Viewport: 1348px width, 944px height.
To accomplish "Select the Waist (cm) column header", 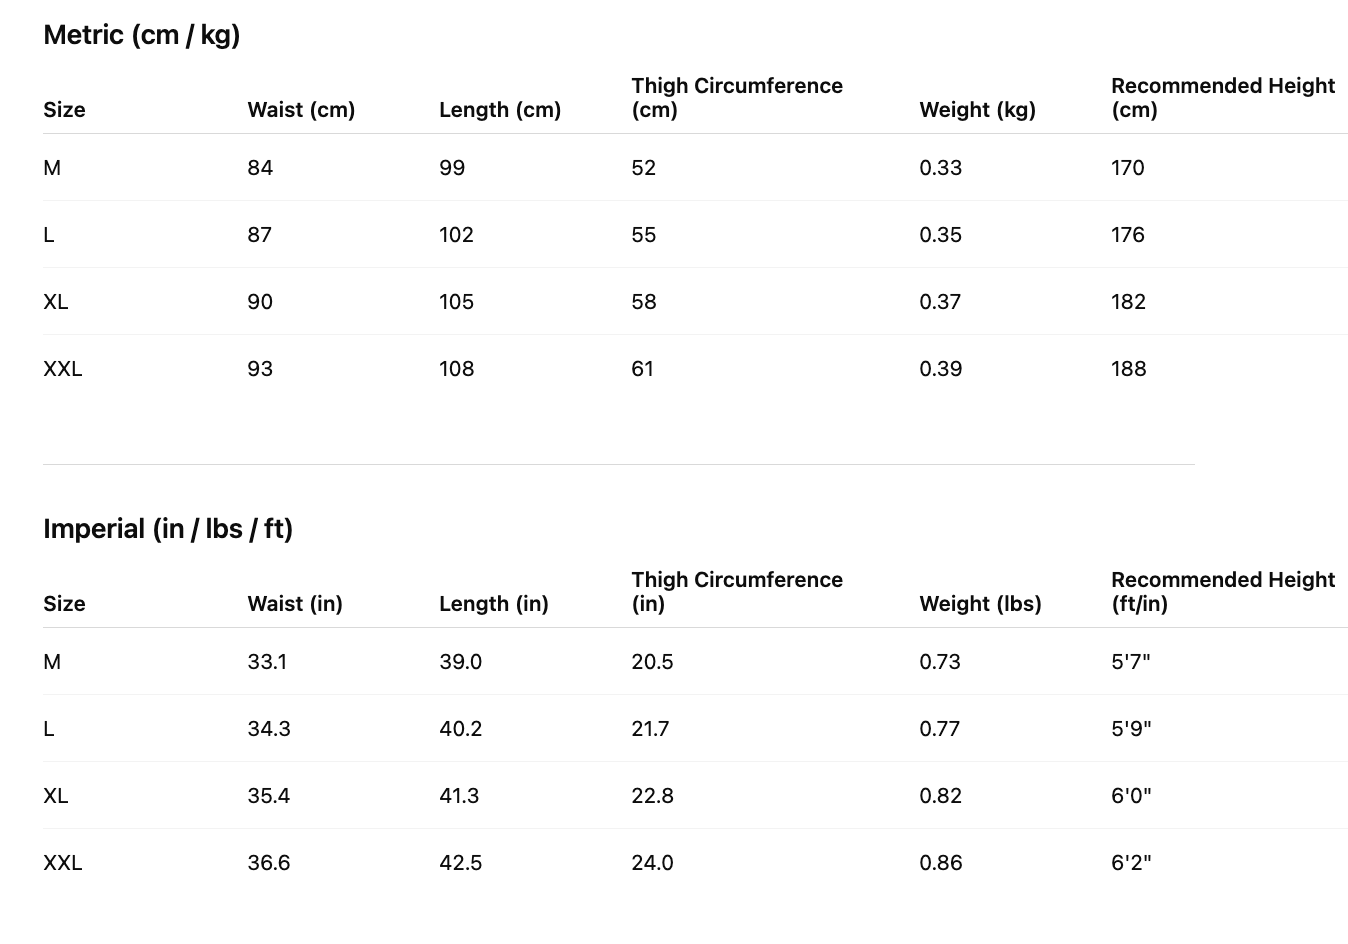I will pos(301,110).
